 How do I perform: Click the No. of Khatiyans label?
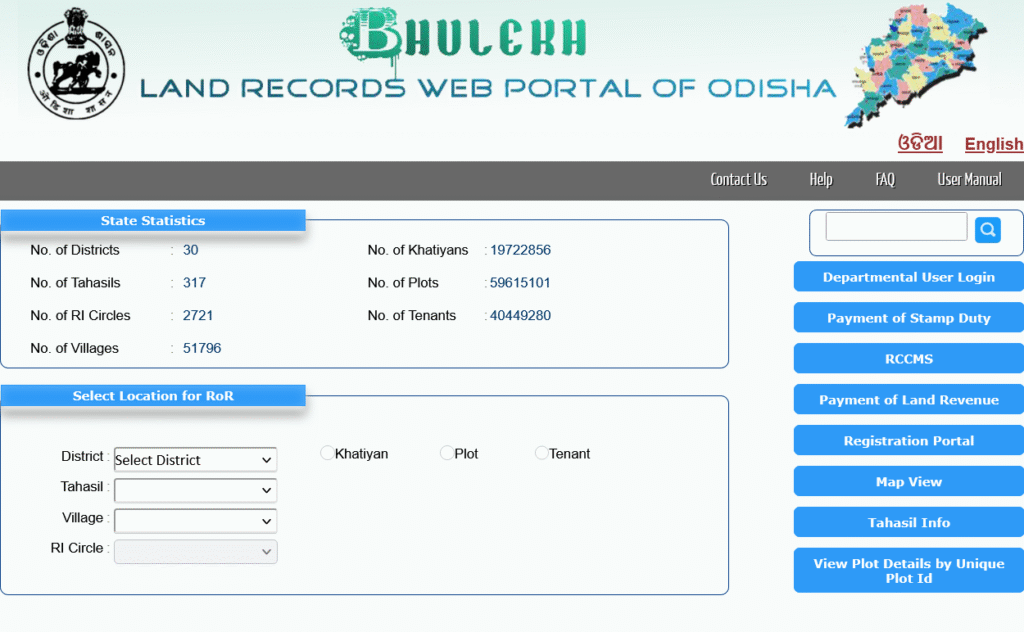tap(418, 250)
